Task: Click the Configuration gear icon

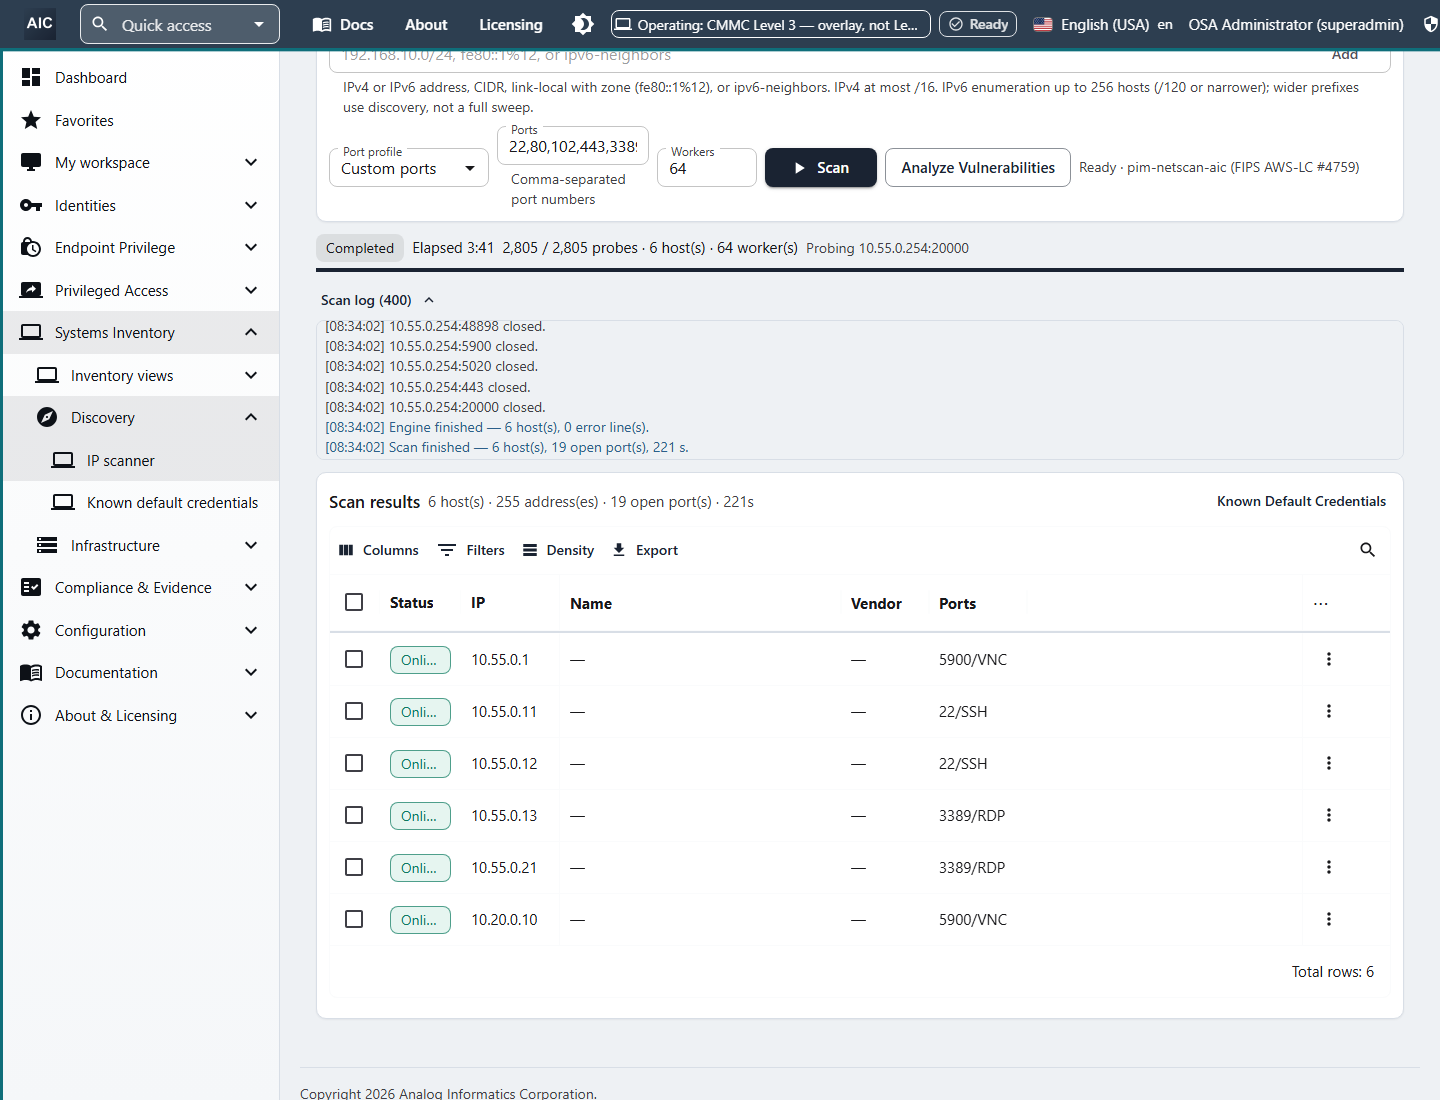Action: pos(31,630)
